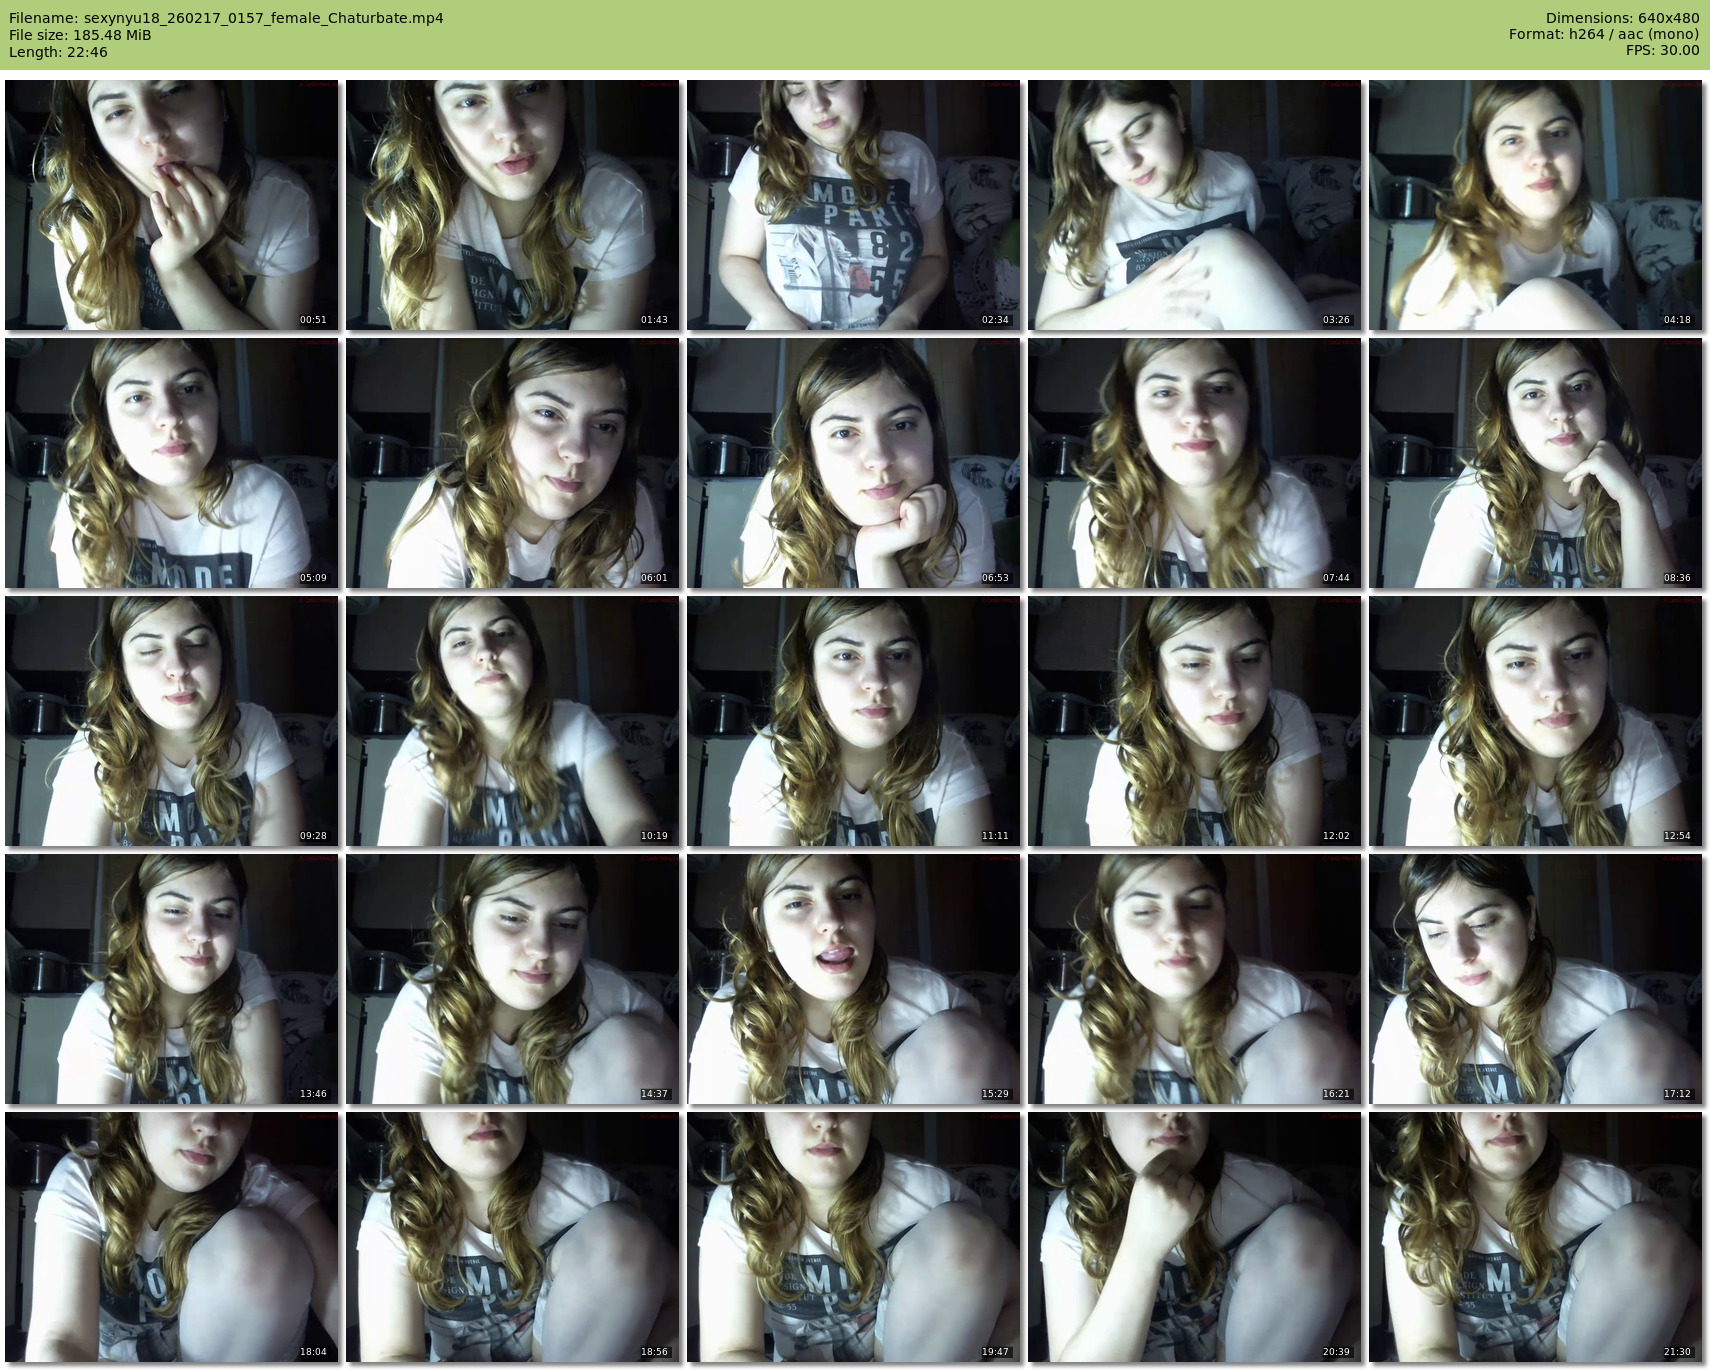Select the thumbnail stamped 09:28
This screenshot has height=1370, width=1710.
(x=172, y=721)
